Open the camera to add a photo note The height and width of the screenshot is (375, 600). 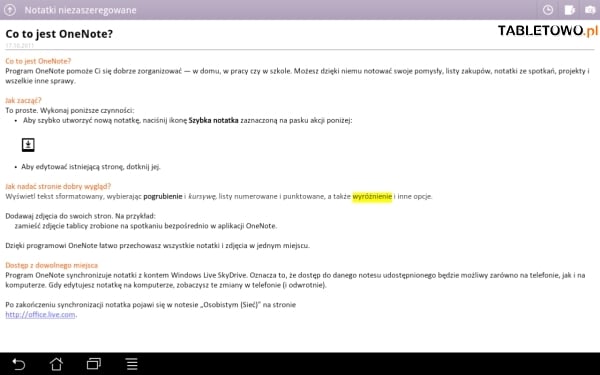point(590,10)
